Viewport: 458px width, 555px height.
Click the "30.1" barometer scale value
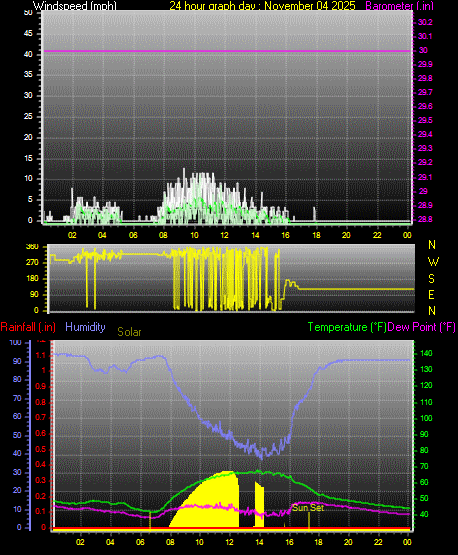click(425, 36)
